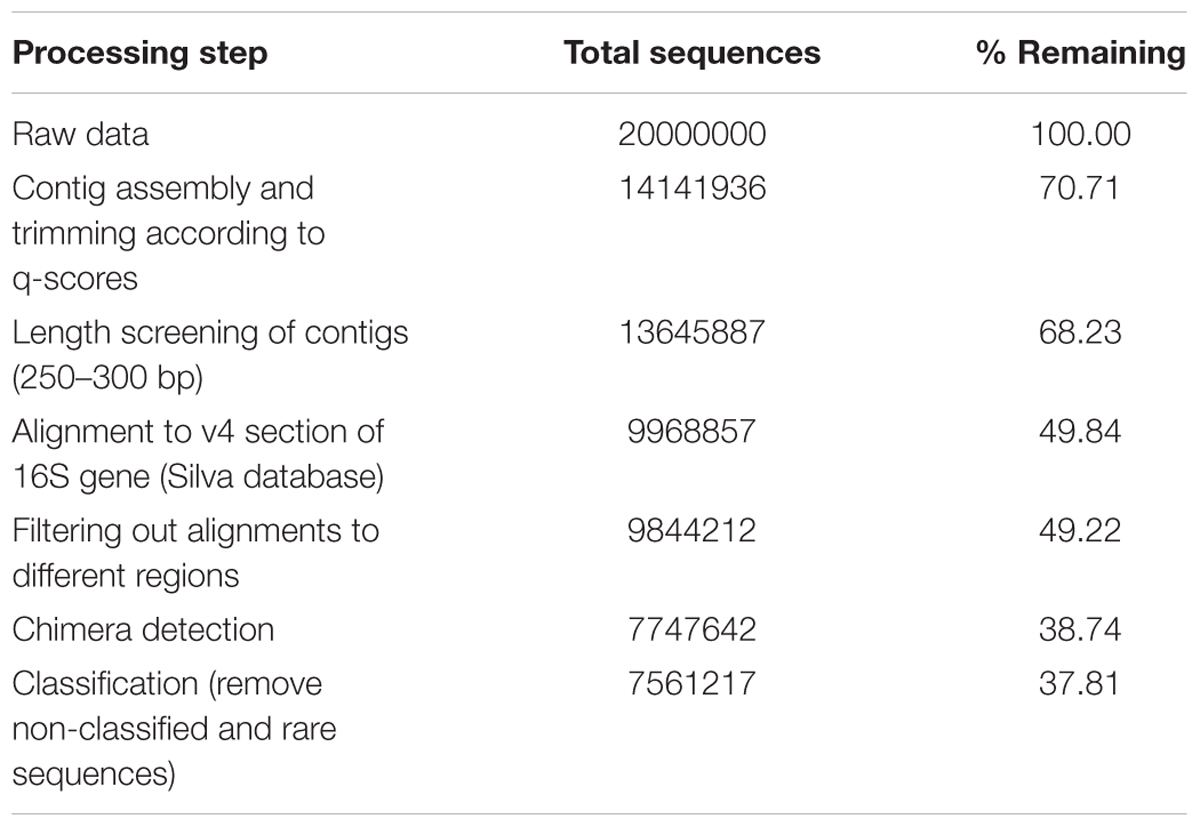Click the '% Remaining' column header
Screen dimensions: 1200x827
coord(1080,53)
